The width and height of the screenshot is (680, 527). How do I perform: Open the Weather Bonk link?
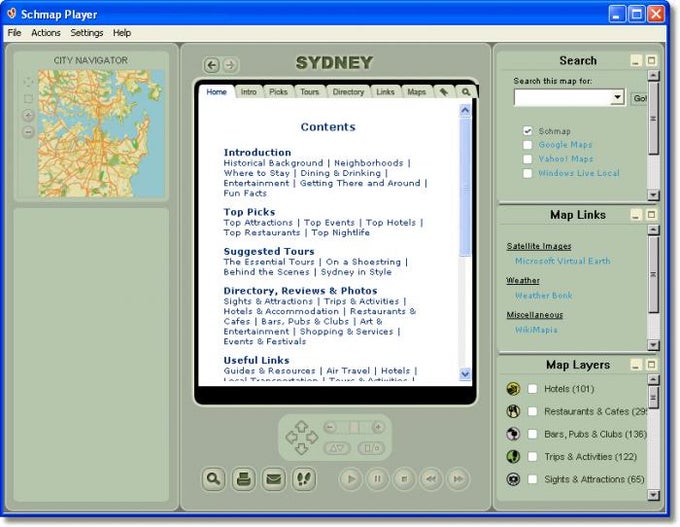pos(543,295)
